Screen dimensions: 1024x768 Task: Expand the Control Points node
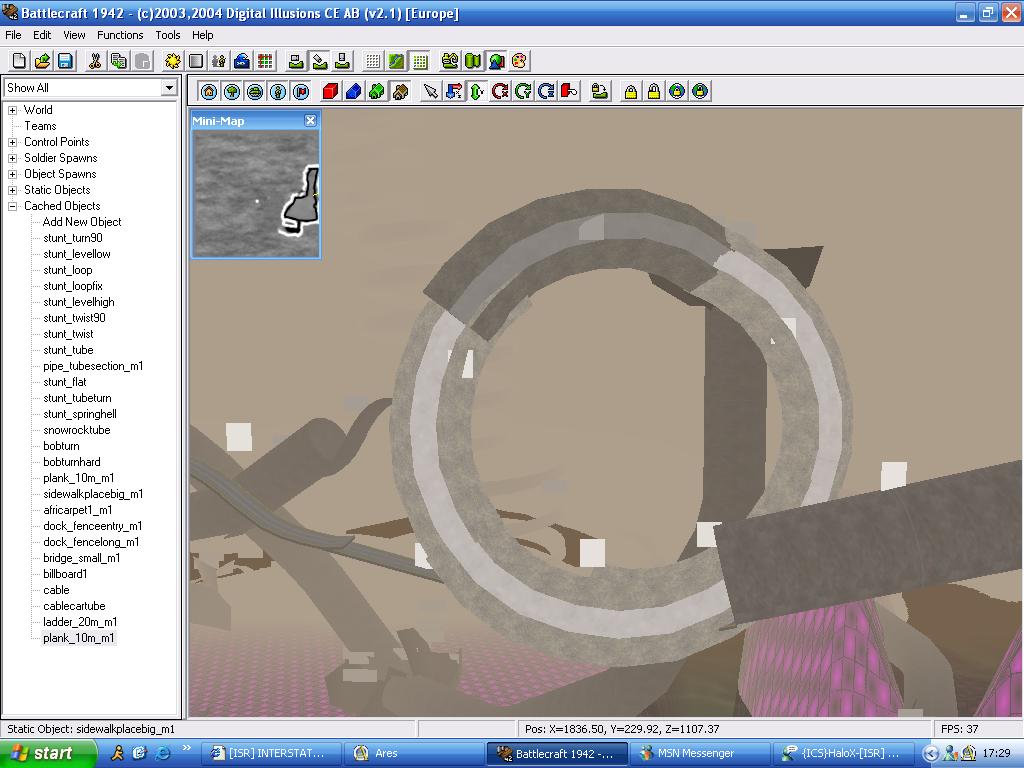pyautogui.click(x=12, y=142)
